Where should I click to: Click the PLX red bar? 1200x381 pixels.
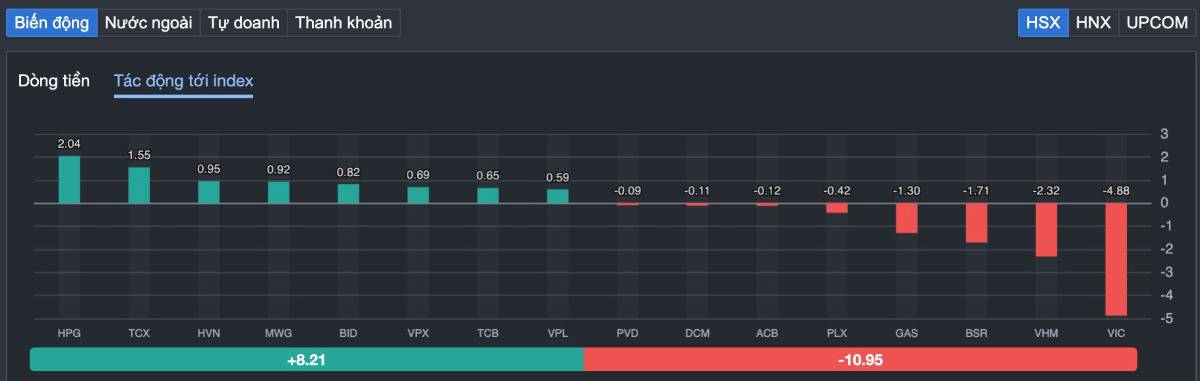pos(837,208)
